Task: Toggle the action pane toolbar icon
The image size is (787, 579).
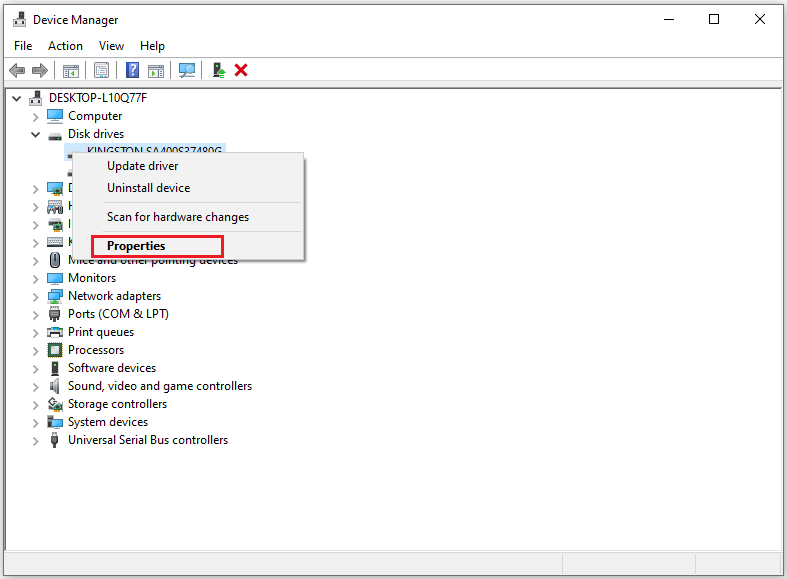Action: [x=156, y=71]
